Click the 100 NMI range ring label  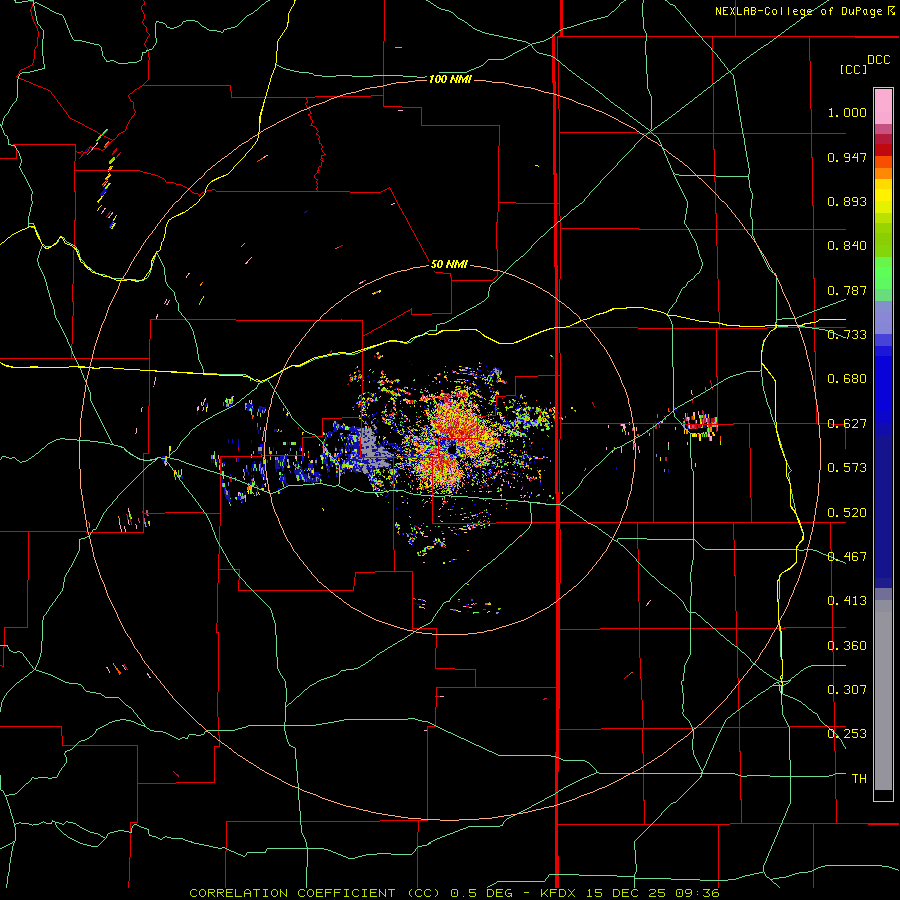(450, 79)
